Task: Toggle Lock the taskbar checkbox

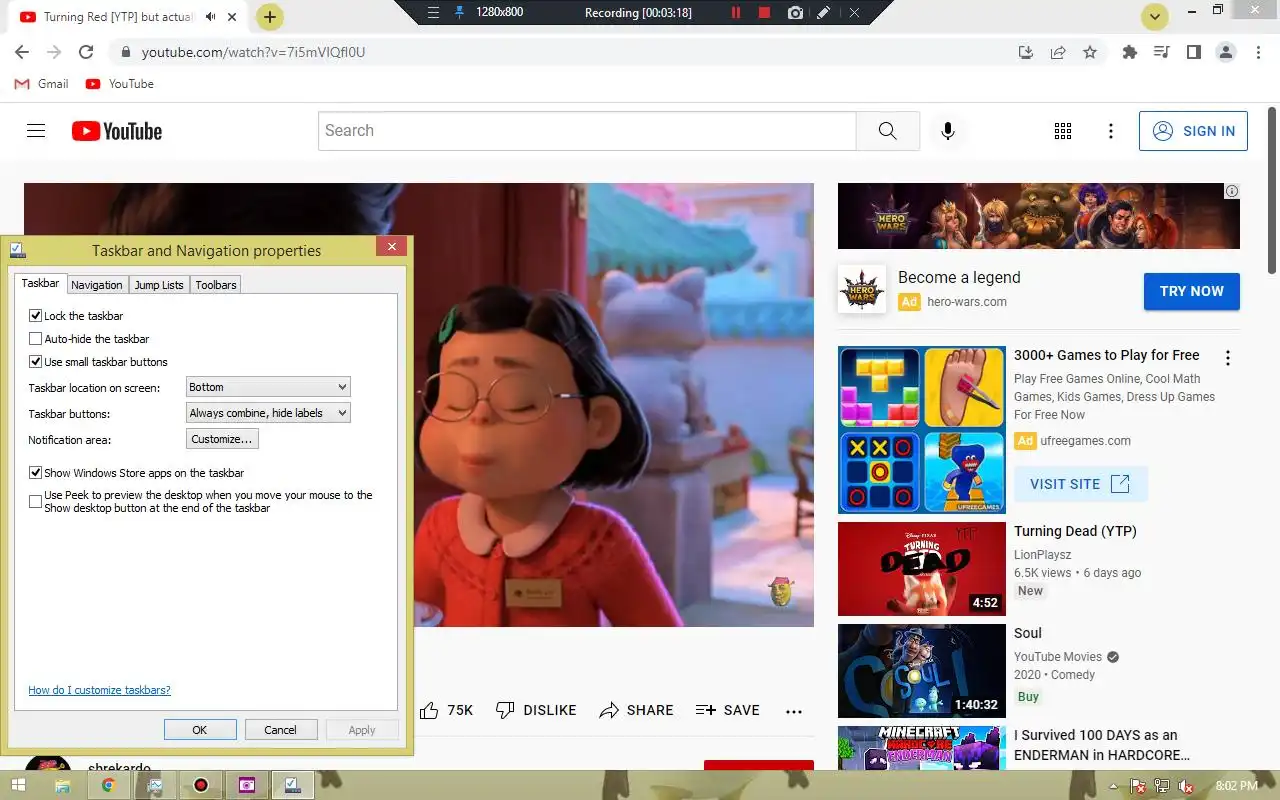Action: pos(36,316)
